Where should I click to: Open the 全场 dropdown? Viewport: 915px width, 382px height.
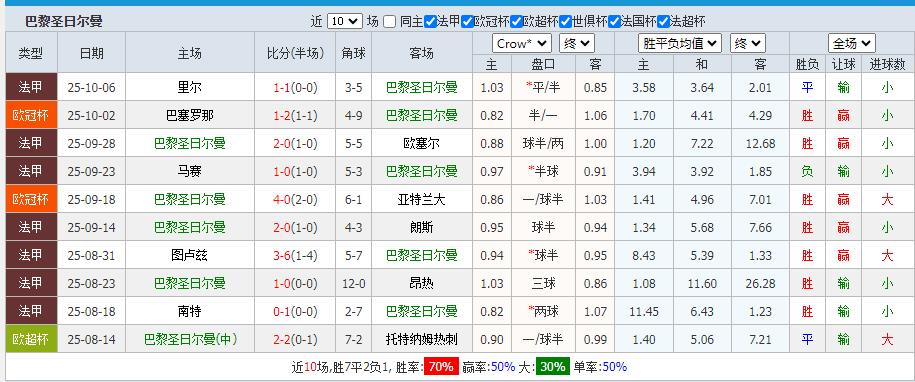point(851,43)
